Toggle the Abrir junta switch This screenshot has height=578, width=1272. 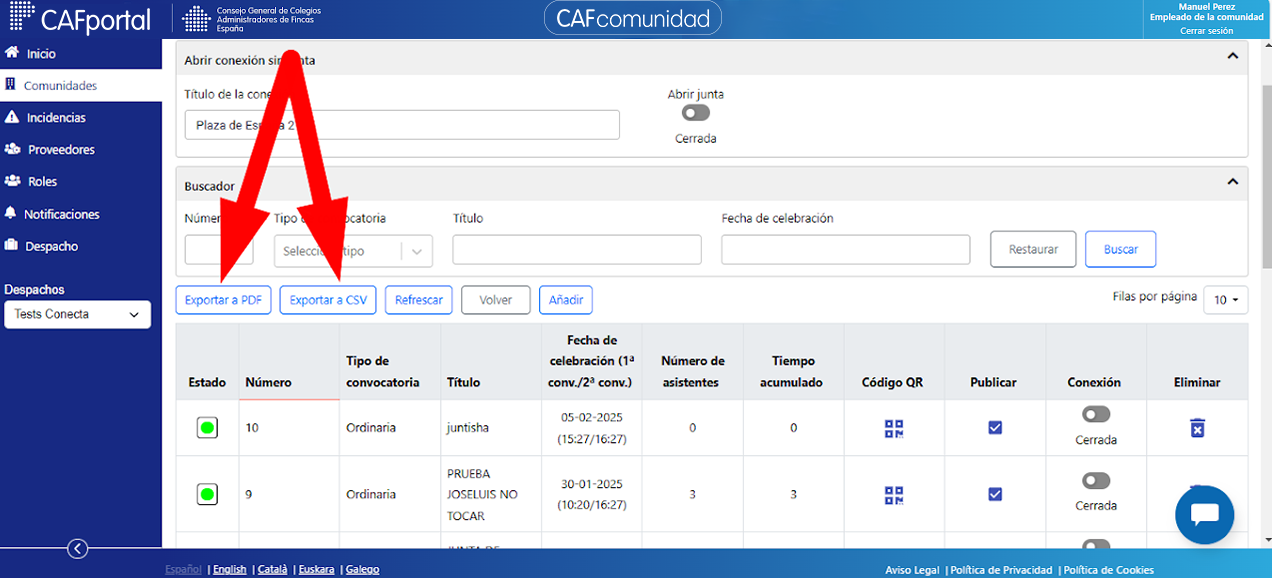coord(696,113)
